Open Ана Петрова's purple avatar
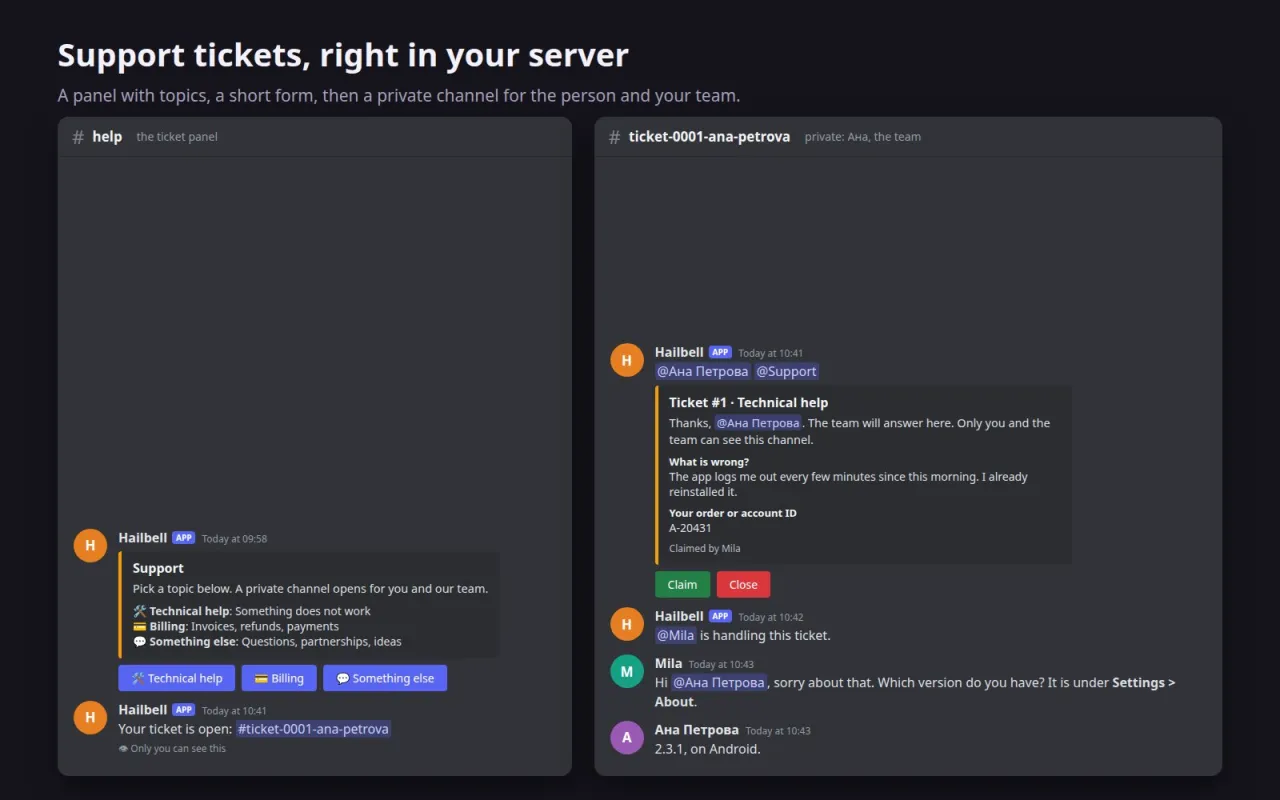The height and width of the screenshot is (800, 1280). [x=627, y=738]
